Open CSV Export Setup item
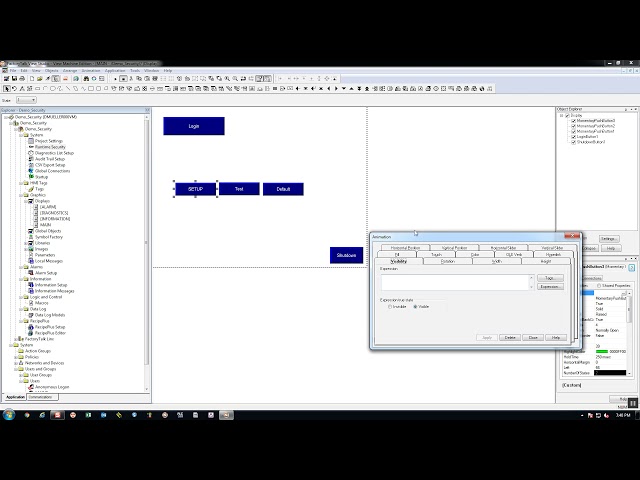The height and width of the screenshot is (480, 640). pos(50,165)
